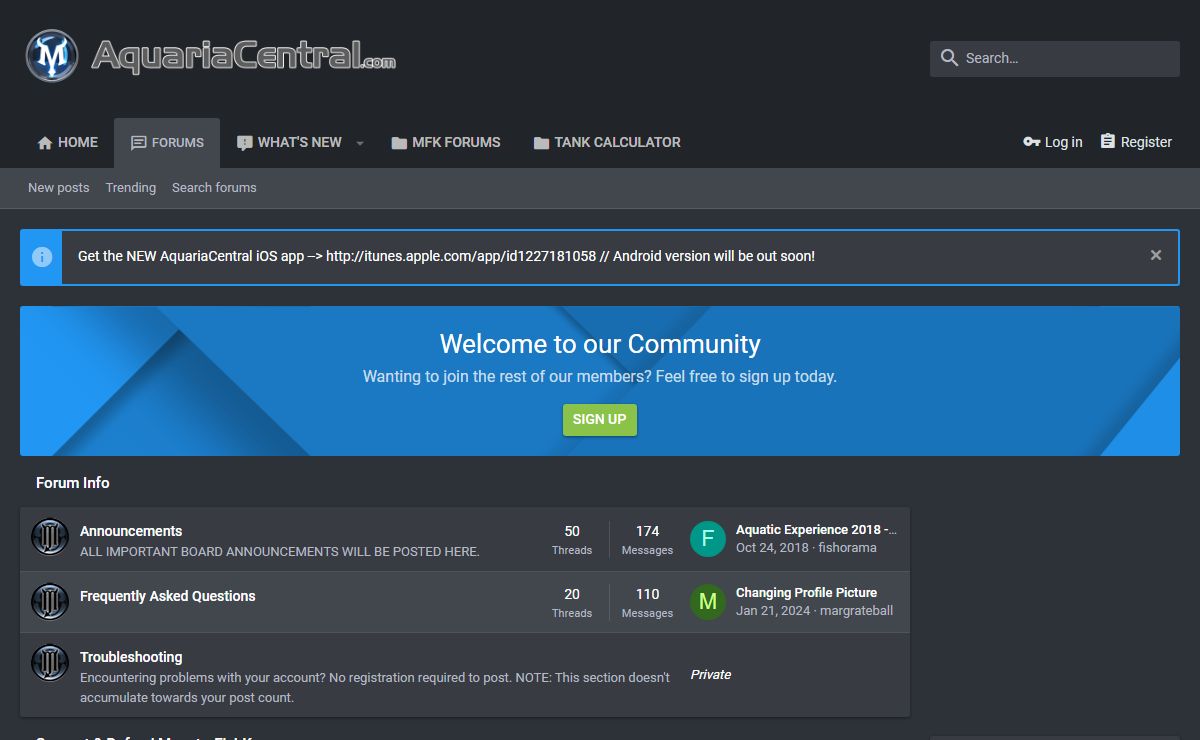Click the AquariaCentral logo emblem
Image resolution: width=1200 pixels, height=740 pixels.
(x=52, y=55)
